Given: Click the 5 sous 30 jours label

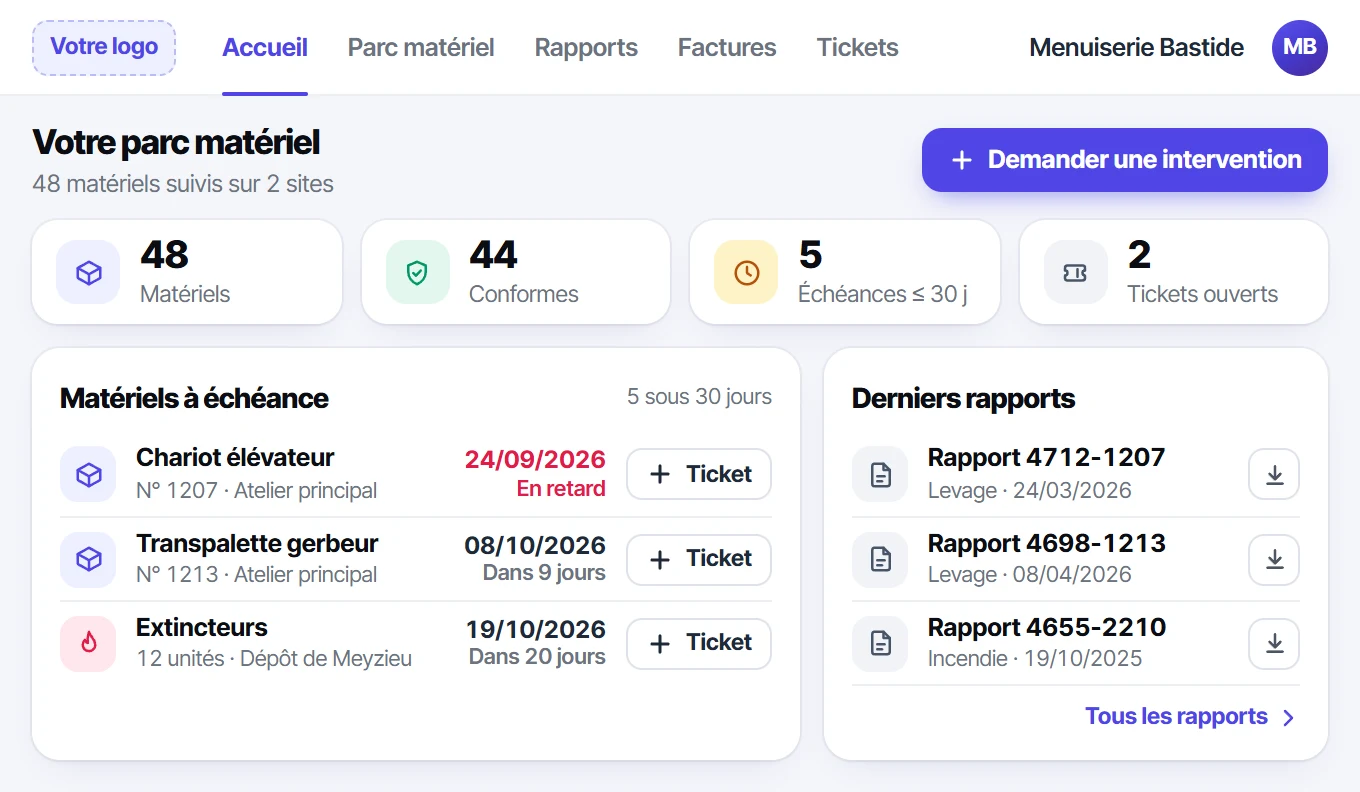Looking at the screenshot, I should (699, 397).
